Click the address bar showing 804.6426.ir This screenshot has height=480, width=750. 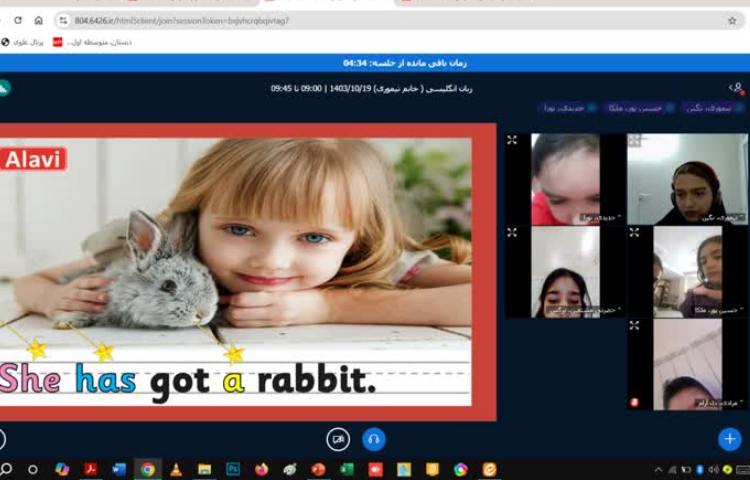[x=399, y=21]
